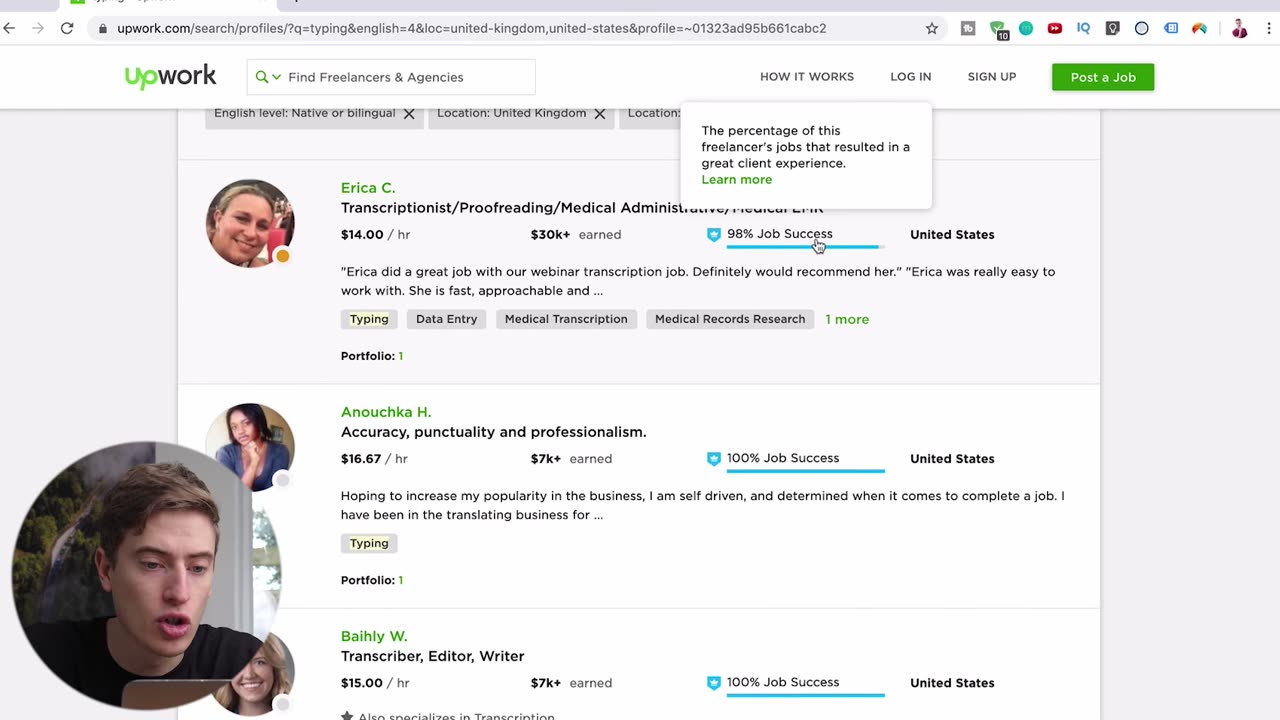This screenshot has width=1280, height=720.
Task: Click Baihly's Transcriber, Editor, Writer title
Action: click(432, 656)
